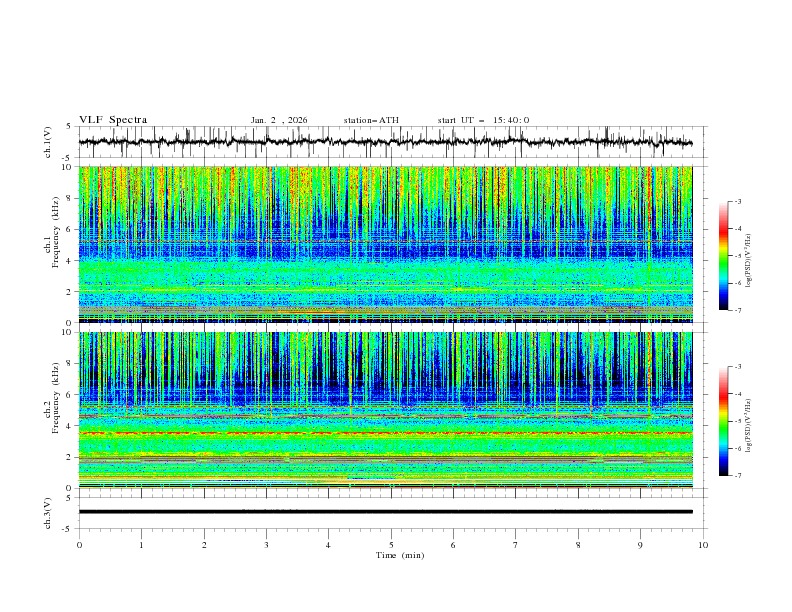Screen dimensions: 792x612
Task: Click the ch.2 'Frequency (kHz)' axis label
Action: pos(56,398)
